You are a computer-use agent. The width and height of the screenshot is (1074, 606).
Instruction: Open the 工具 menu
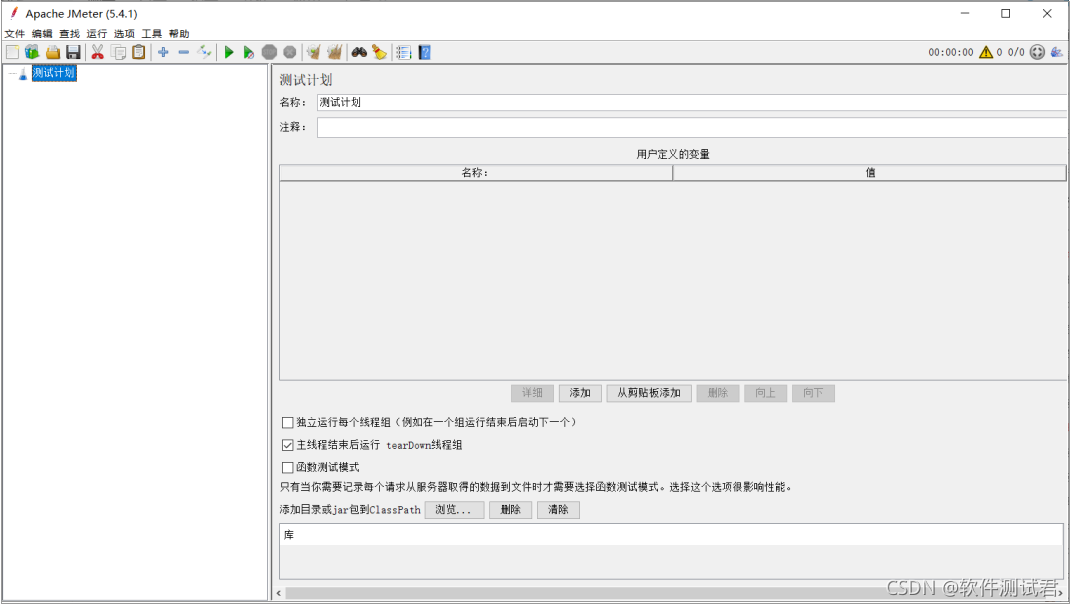pos(151,34)
